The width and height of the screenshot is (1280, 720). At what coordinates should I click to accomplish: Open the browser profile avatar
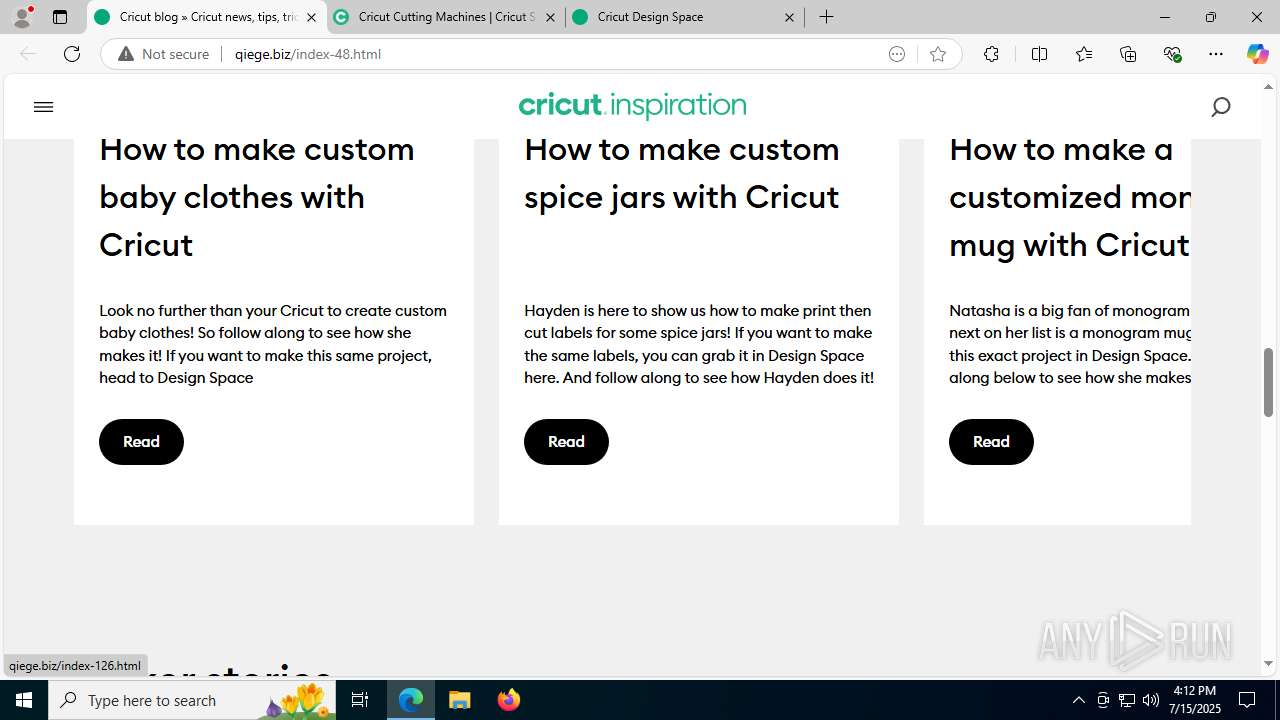coord(22,17)
